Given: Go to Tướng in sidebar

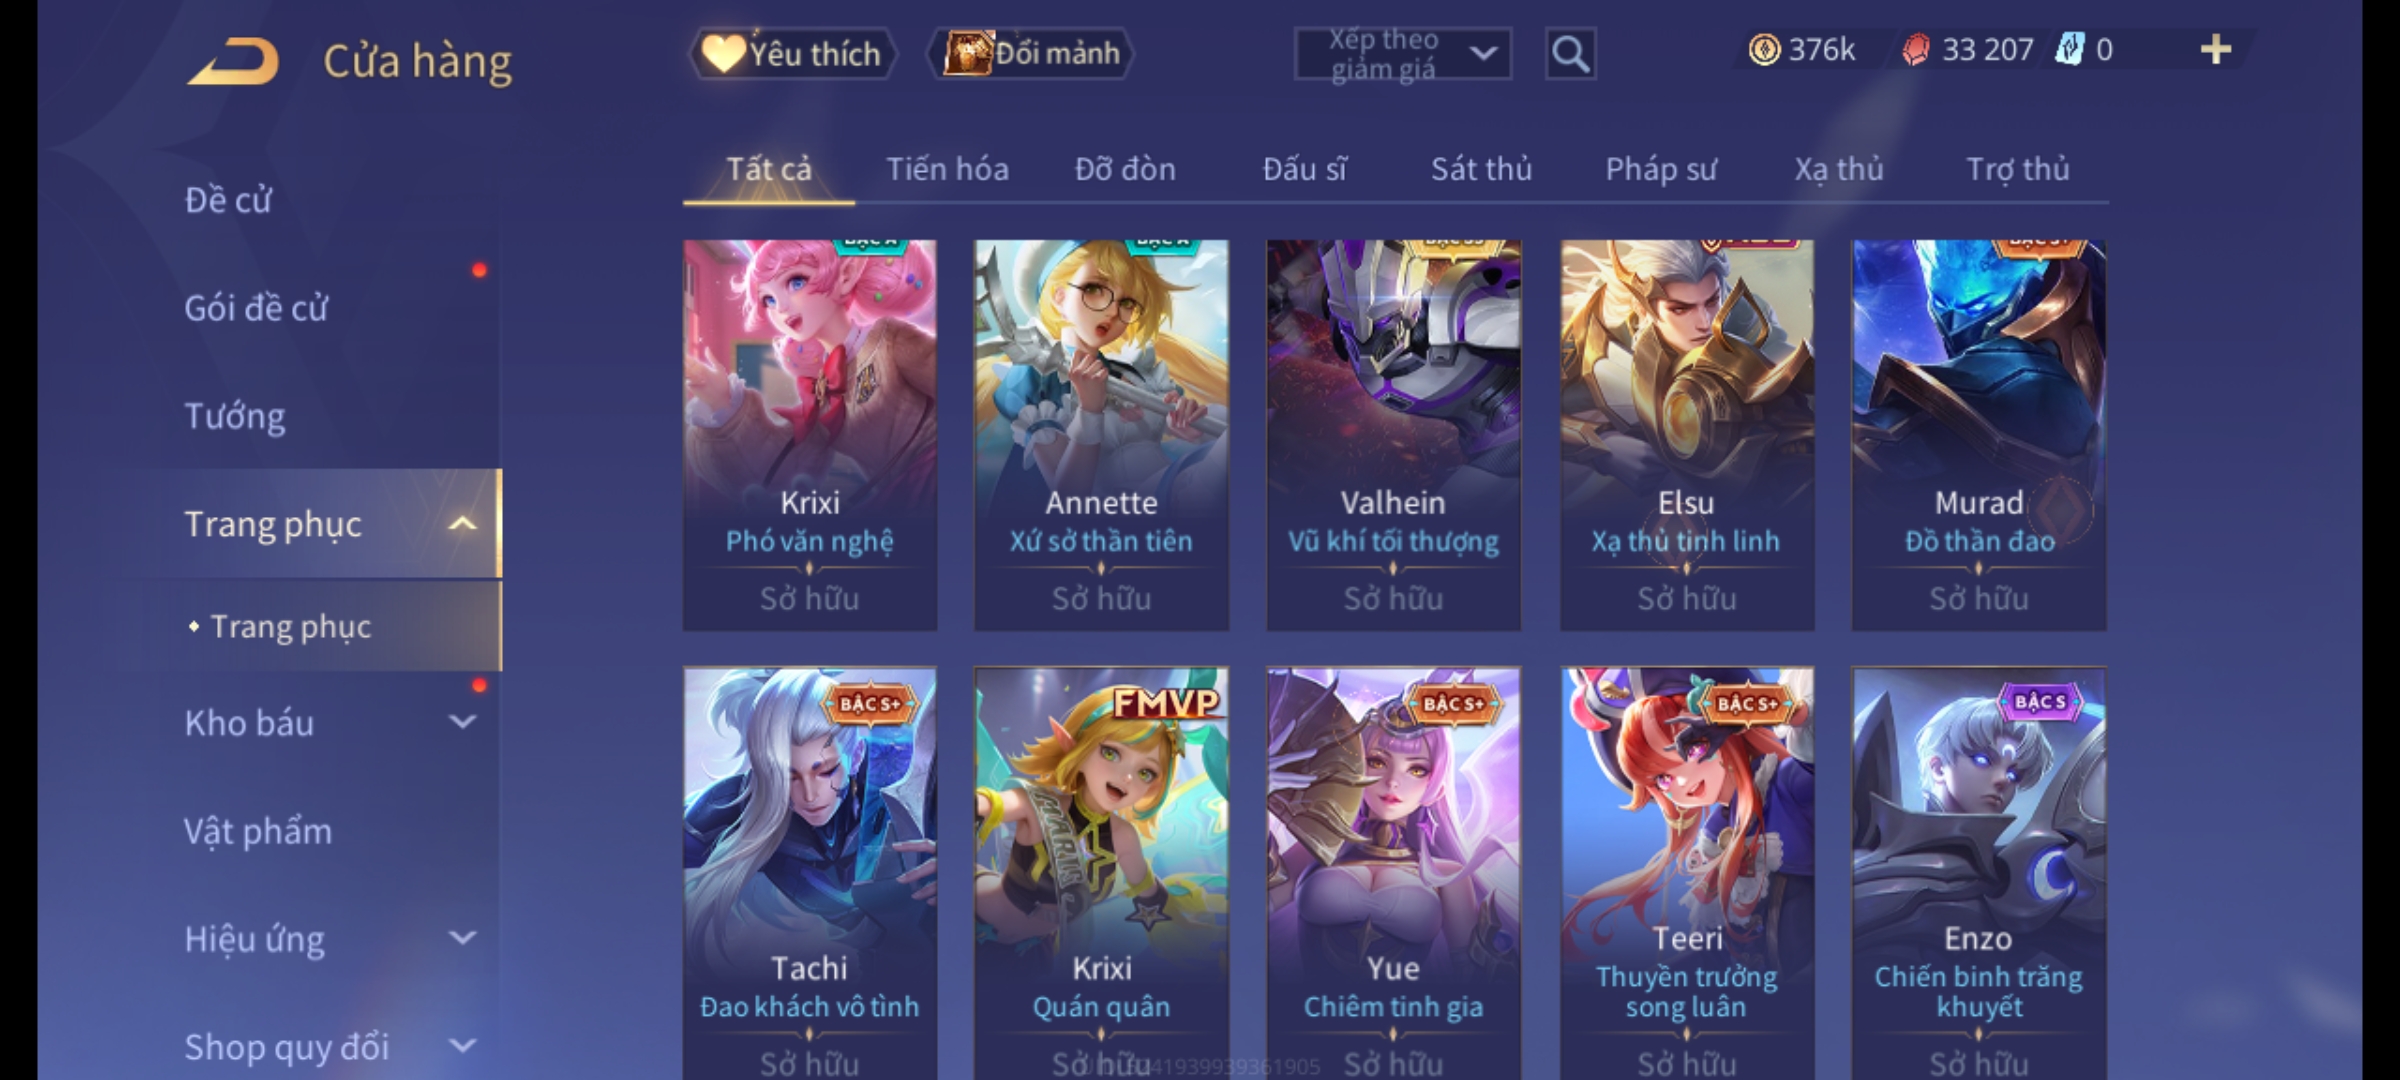Looking at the screenshot, I should pyautogui.click(x=235, y=416).
